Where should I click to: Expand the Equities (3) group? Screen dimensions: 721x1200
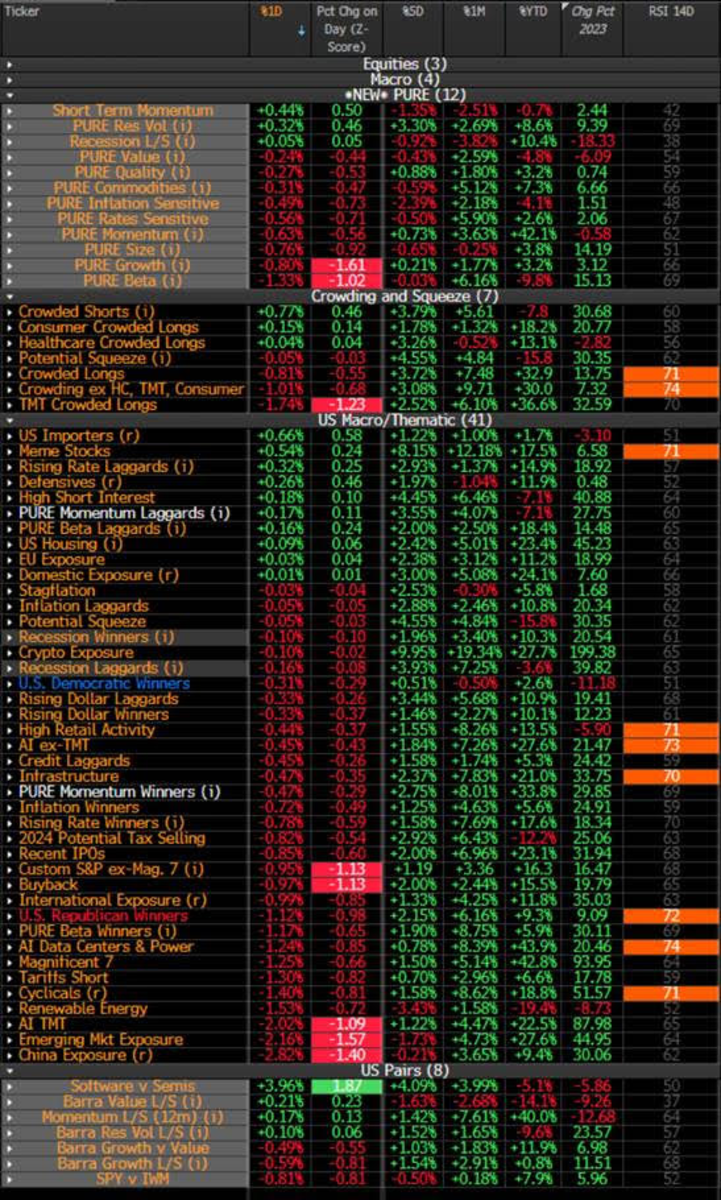pos(10,64)
